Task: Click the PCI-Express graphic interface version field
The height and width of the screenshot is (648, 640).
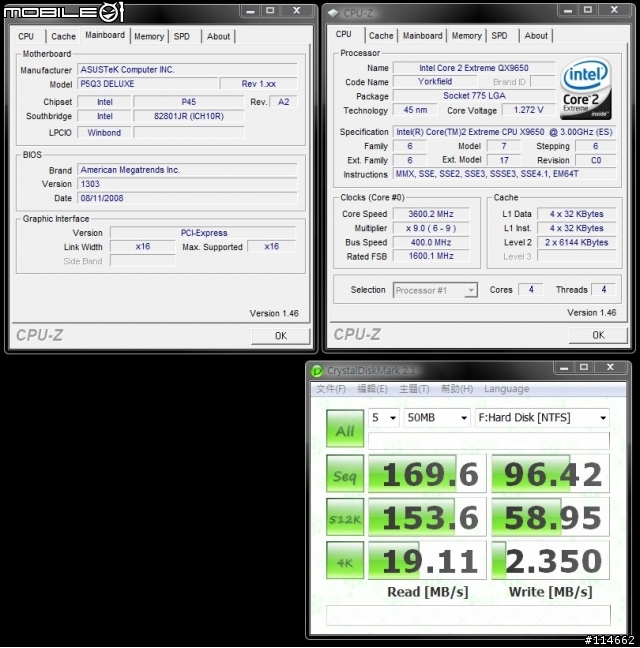Action: click(203, 233)
